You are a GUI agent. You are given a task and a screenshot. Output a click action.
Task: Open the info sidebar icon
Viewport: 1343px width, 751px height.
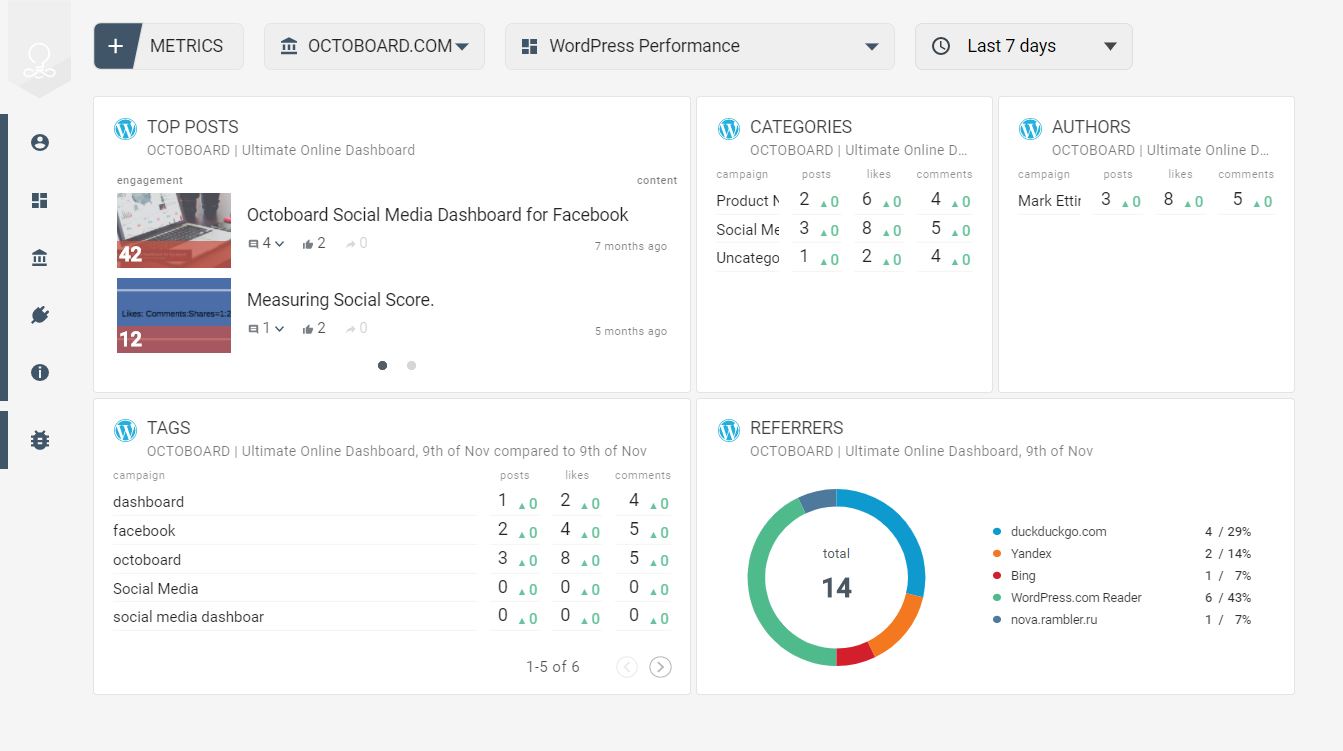click(x=40, y=373)
